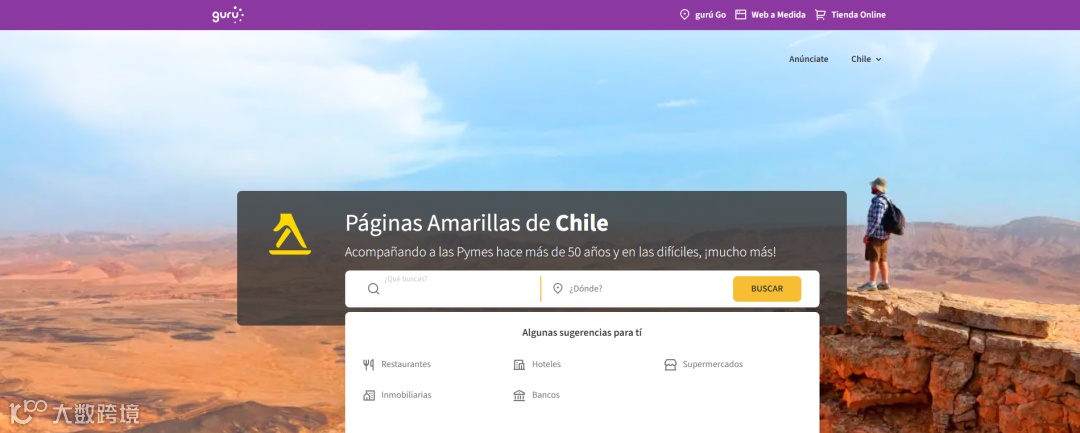The width and height of the screenshot is (1080, 433).
Task: Click the Supermercados store icon
Action: click(x=670, y=365)
